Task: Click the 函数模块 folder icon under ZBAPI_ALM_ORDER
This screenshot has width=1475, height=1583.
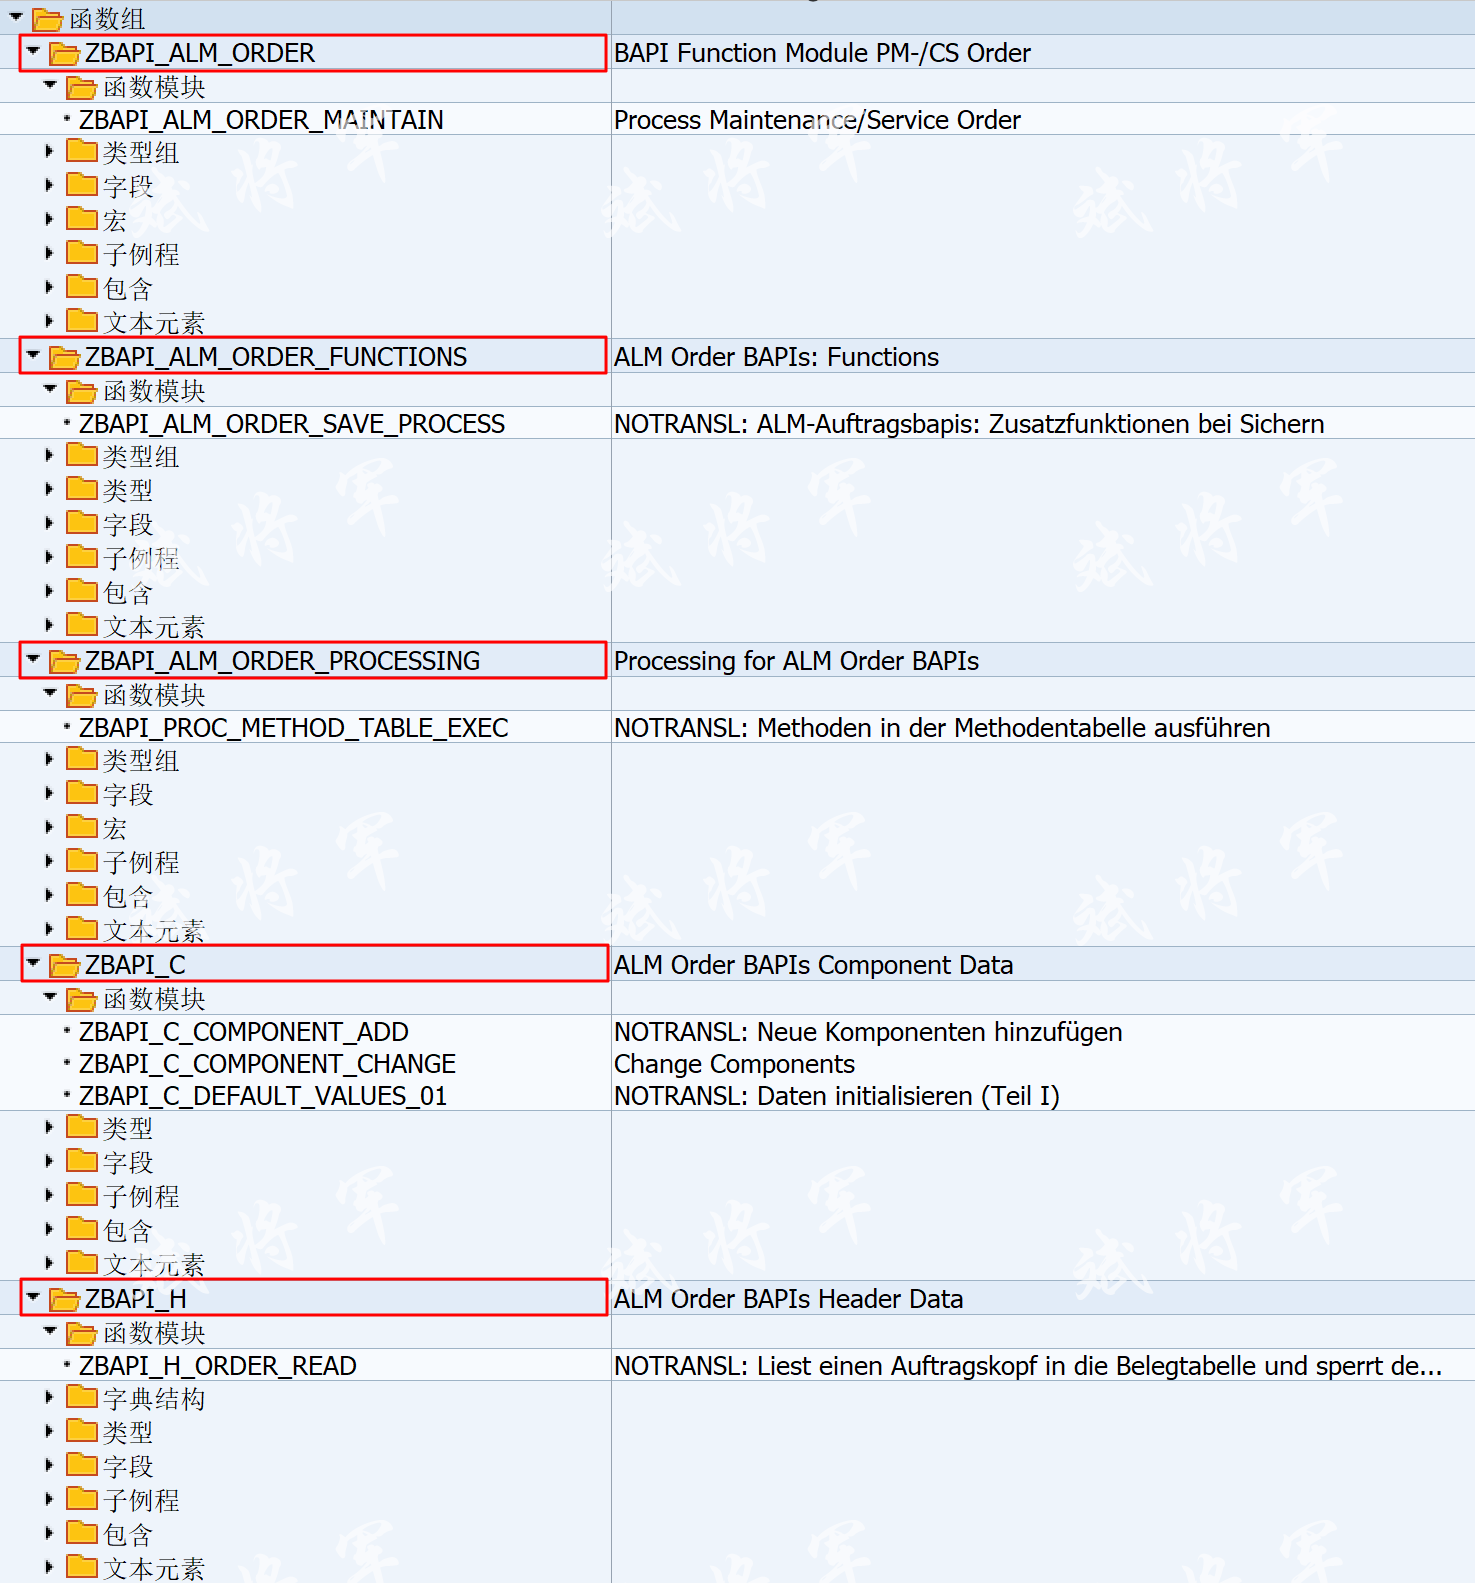Action: coord(81,87)
